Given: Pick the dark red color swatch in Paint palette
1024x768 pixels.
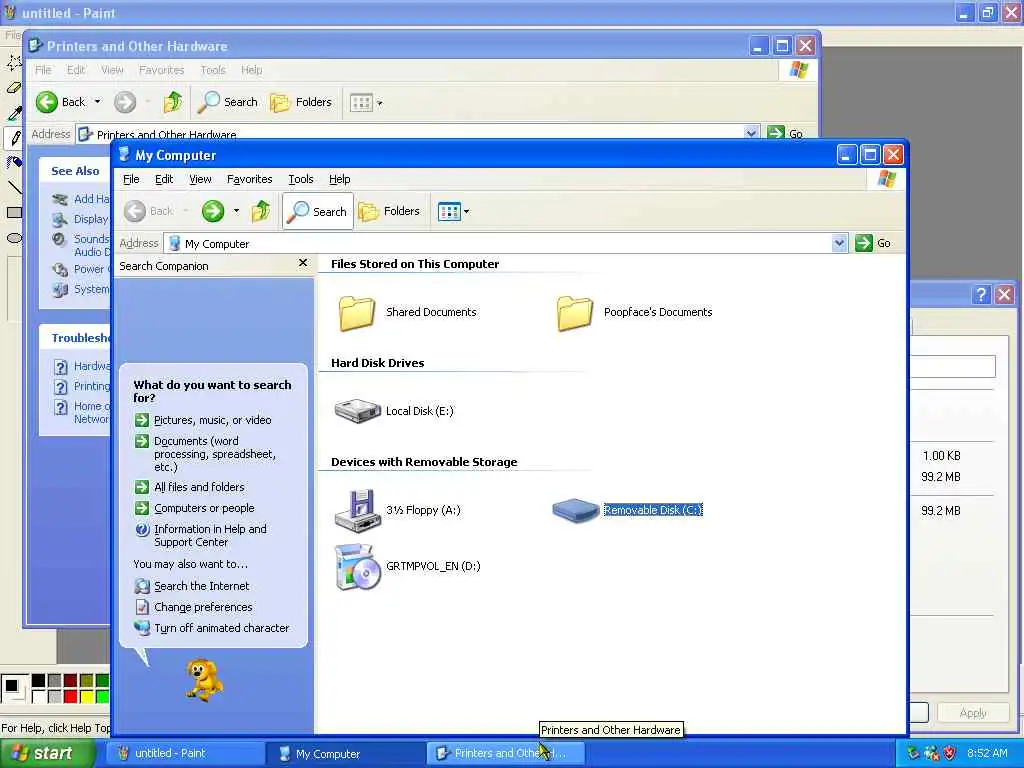Looking at the screenshot, I should 71,681.
